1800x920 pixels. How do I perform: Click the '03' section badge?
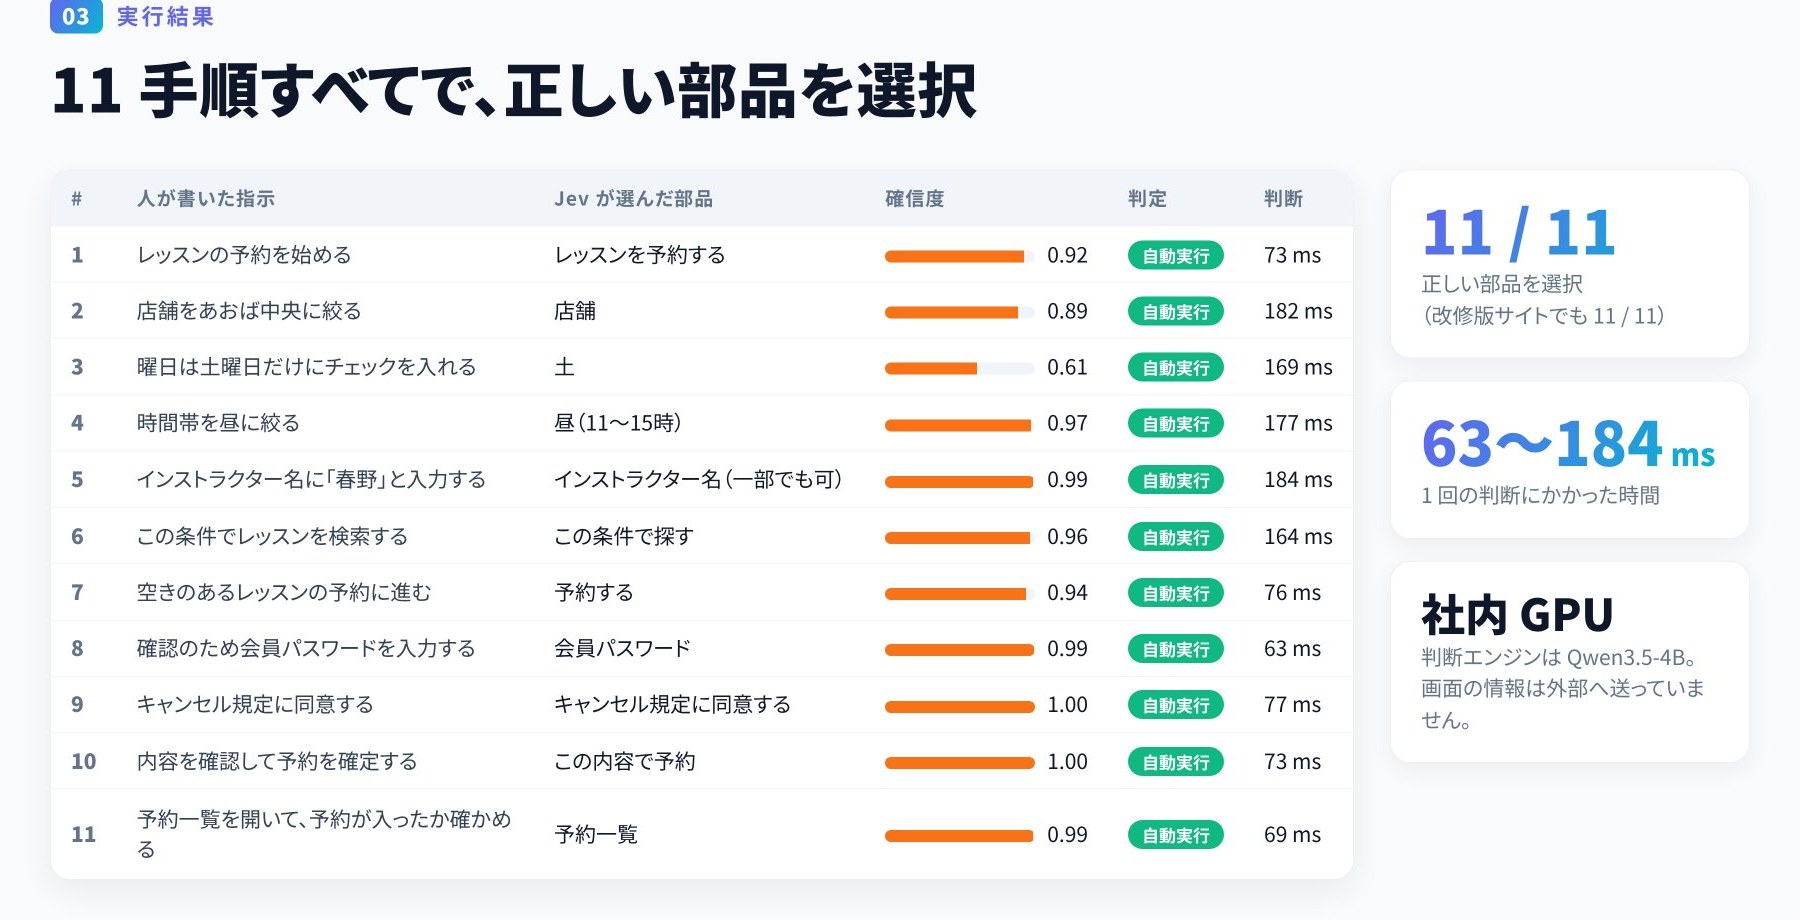coord(76,16)
